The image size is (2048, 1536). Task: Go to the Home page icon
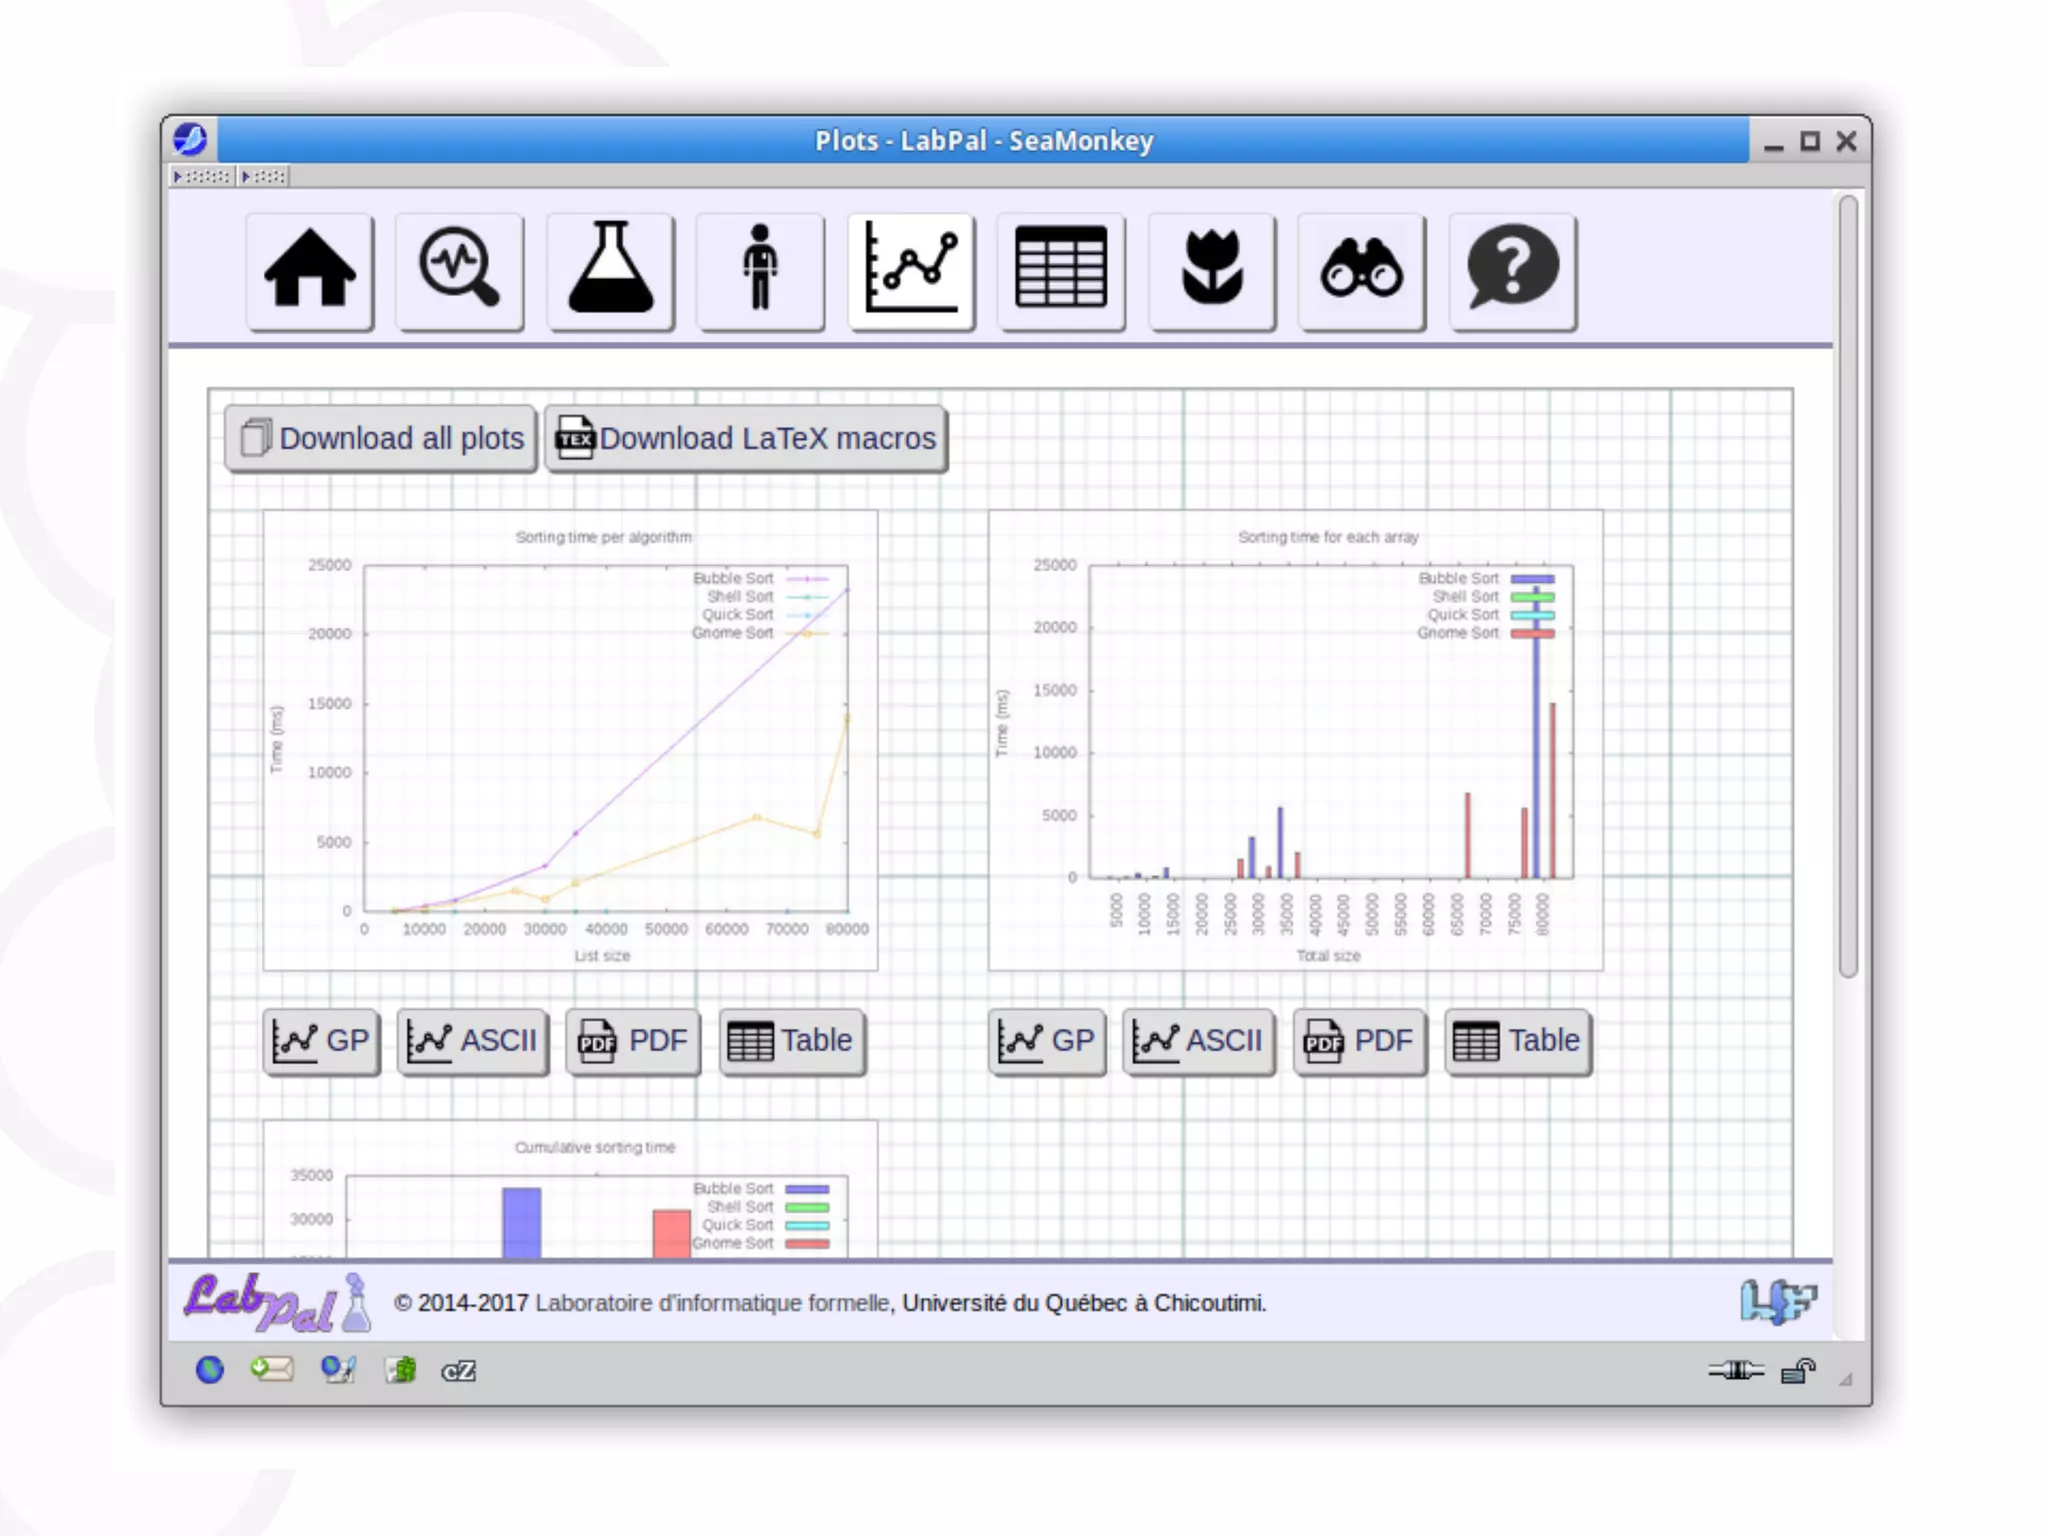[x=310, y=270]
